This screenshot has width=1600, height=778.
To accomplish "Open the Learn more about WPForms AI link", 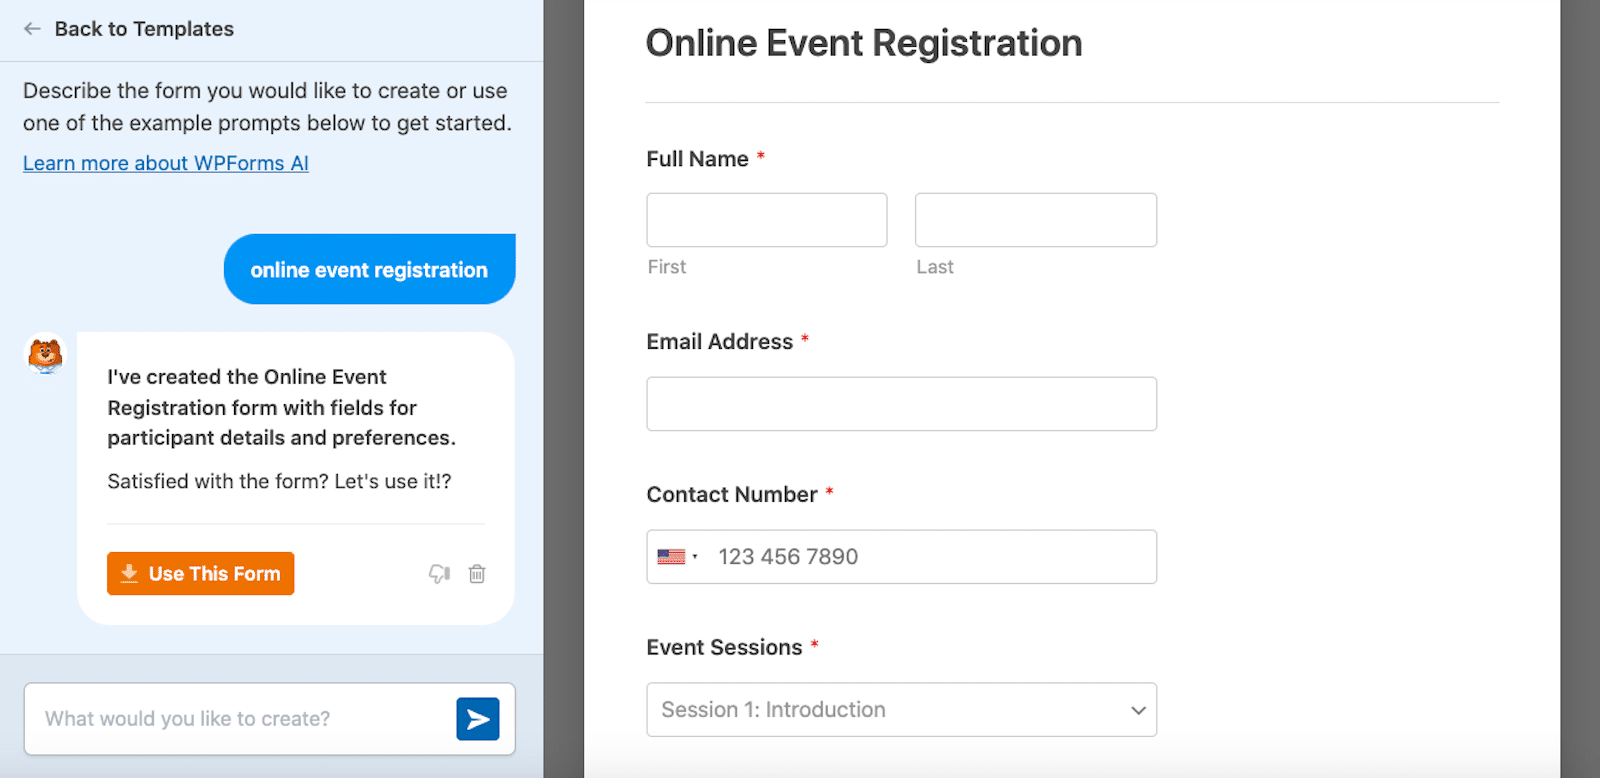I will (165, 162).
